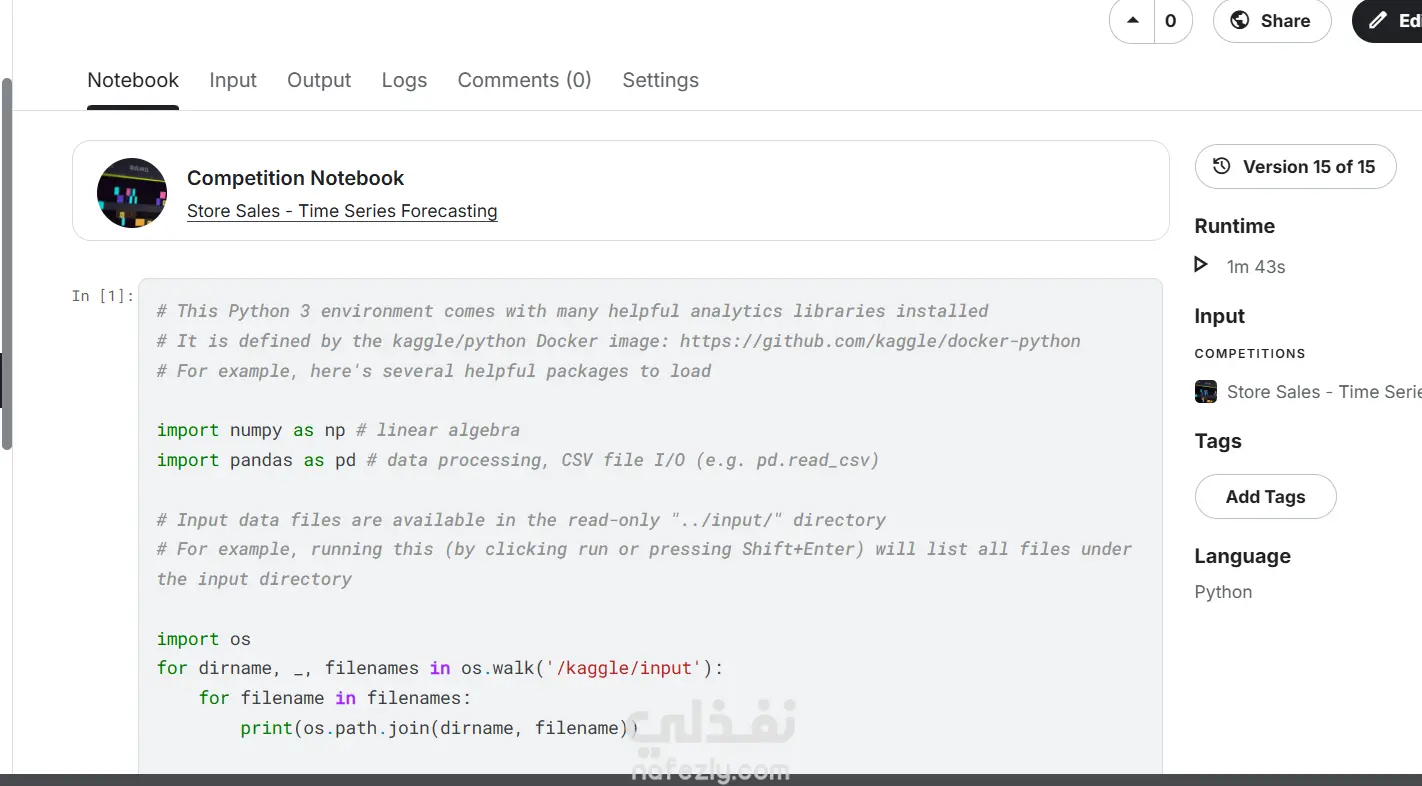This screenshot has width=1422, height=786.
Task: Click the version history clock icon
Action: tap(1221, 166)
